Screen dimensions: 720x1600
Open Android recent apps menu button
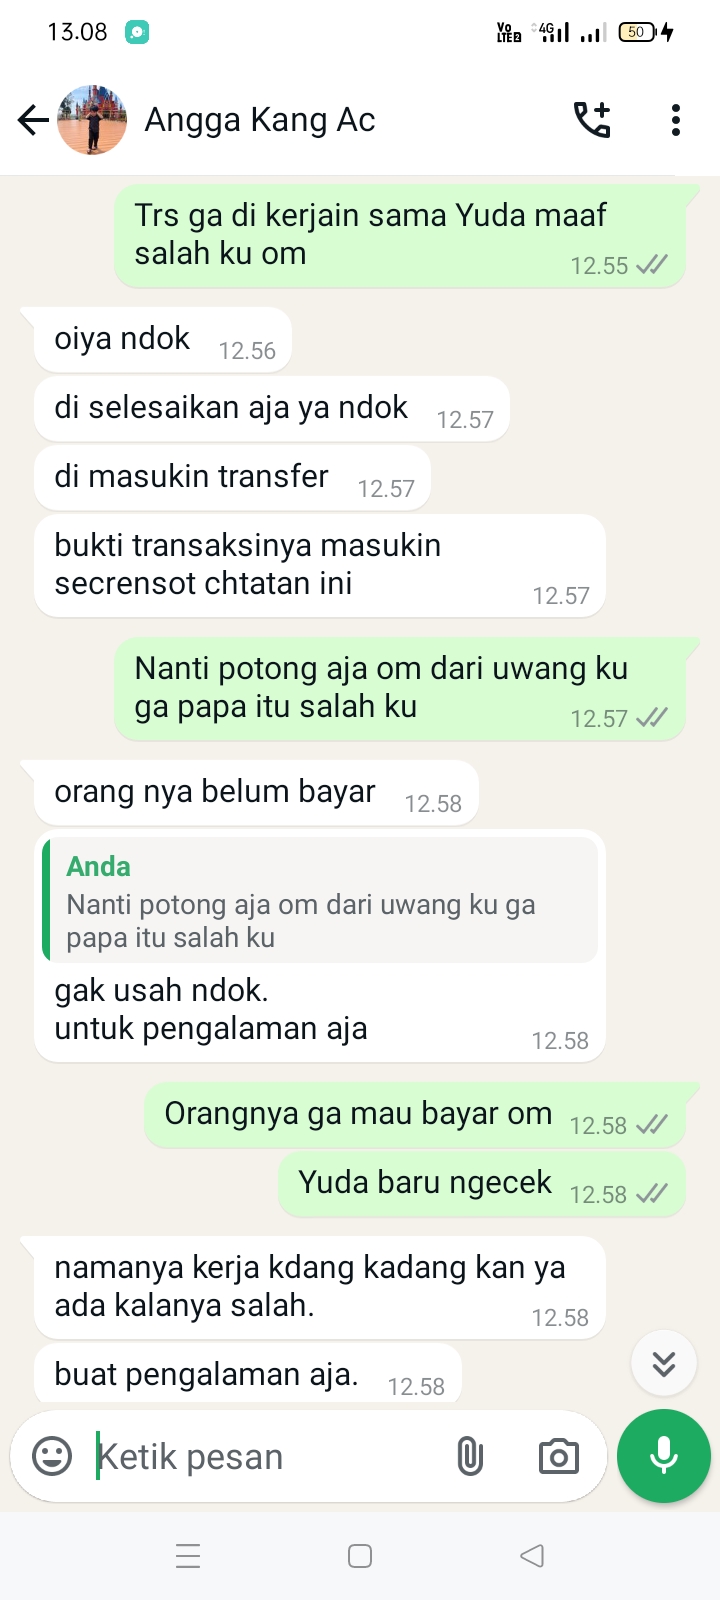coord(188,1556)
